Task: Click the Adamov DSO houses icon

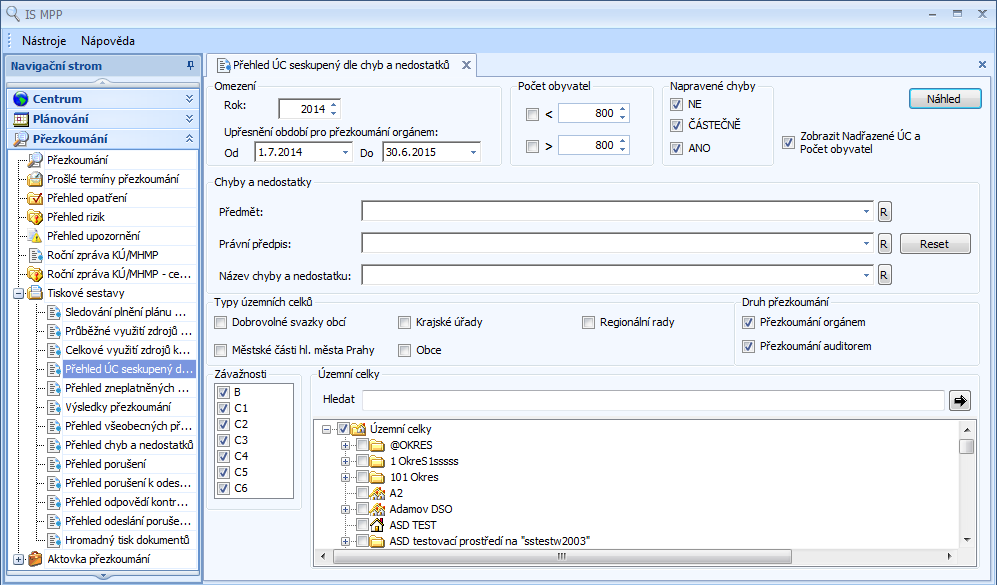Action: [x=378, y=509]
